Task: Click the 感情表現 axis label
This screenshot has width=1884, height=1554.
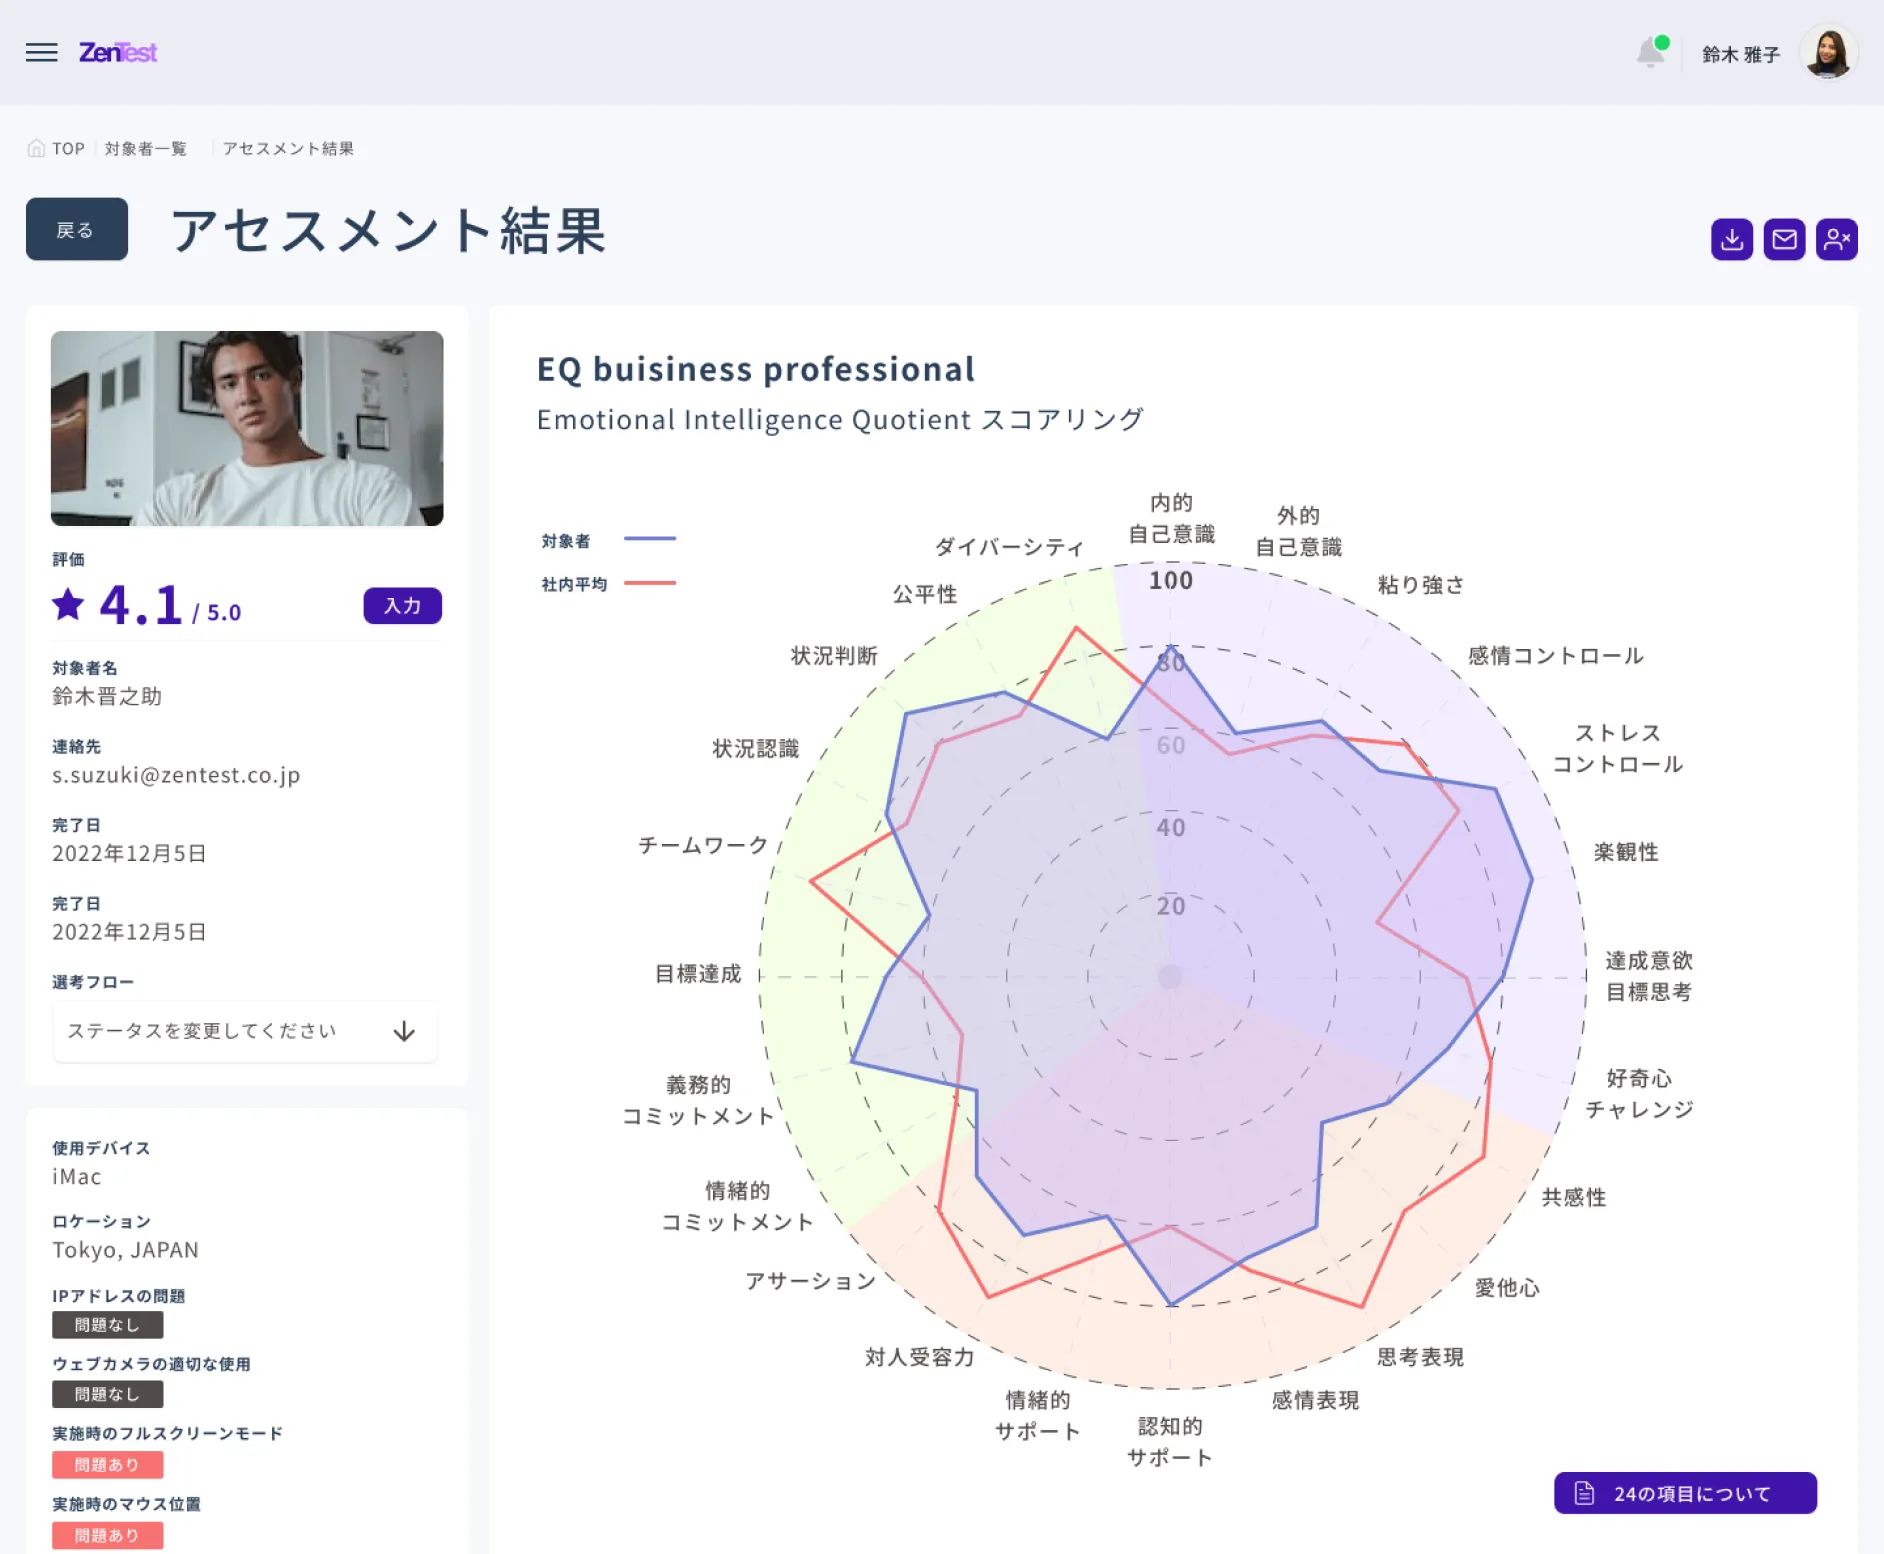Action: pos(1315,1400)
